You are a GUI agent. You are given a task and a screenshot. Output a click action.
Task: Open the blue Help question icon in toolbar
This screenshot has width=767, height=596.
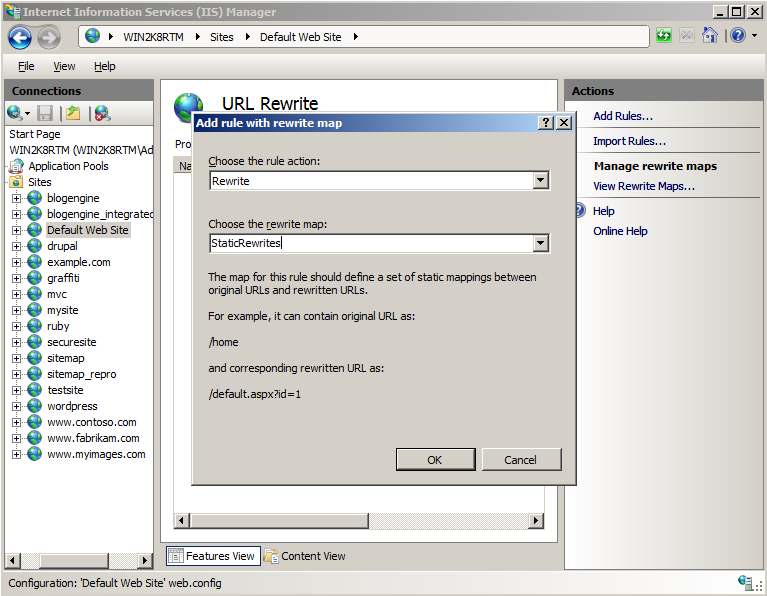coord(738,35)
